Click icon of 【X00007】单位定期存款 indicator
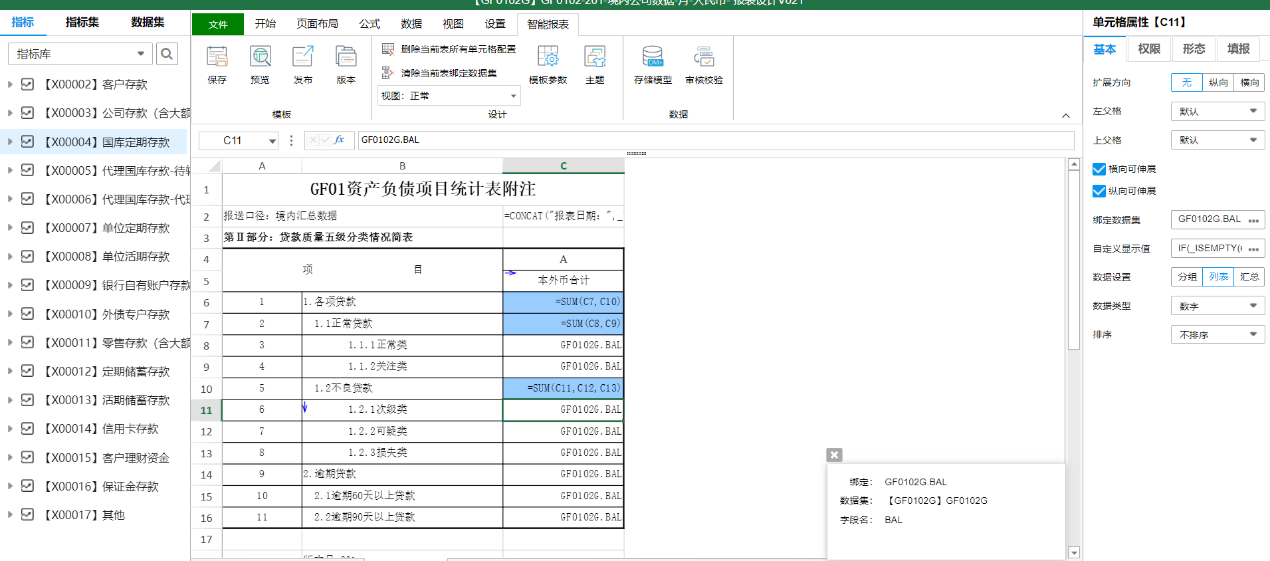 click(28, 228)
